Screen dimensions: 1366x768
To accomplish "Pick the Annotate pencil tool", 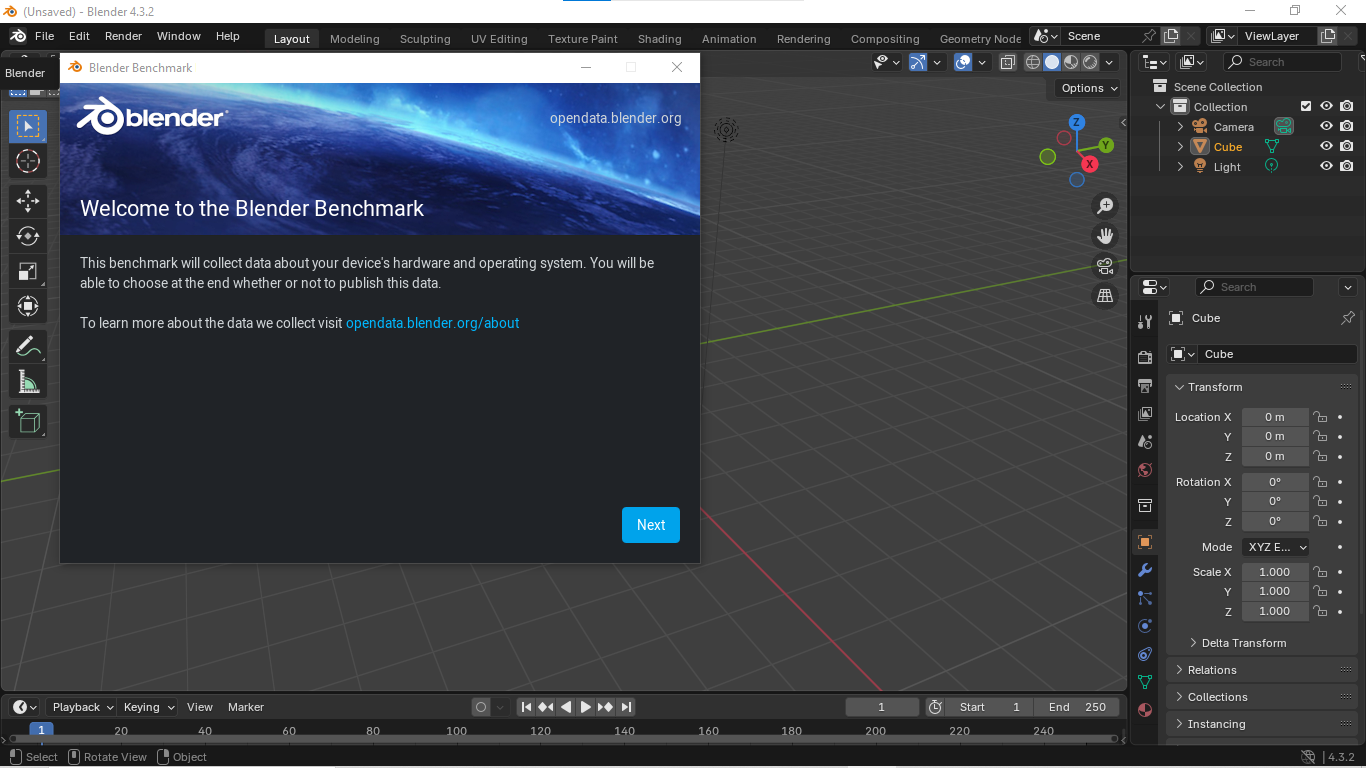I will click(28, 347).
